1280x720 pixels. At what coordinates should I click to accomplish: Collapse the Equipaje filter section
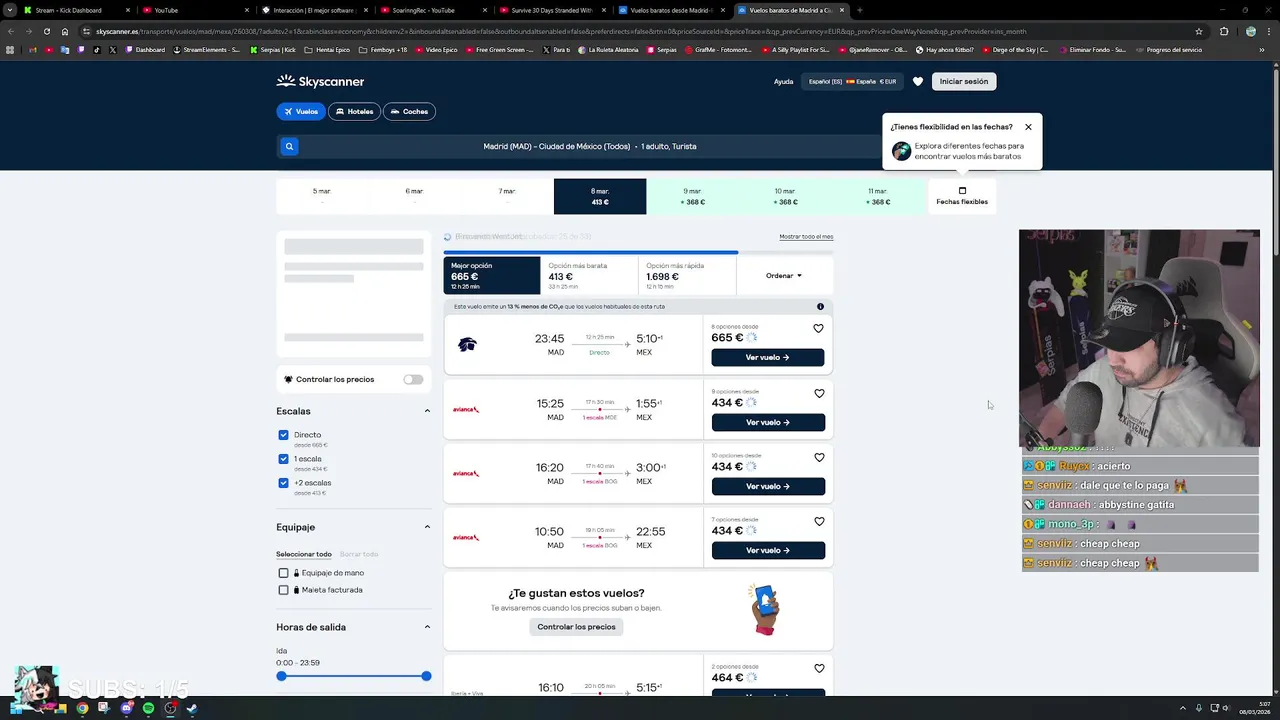click(427, 527)
